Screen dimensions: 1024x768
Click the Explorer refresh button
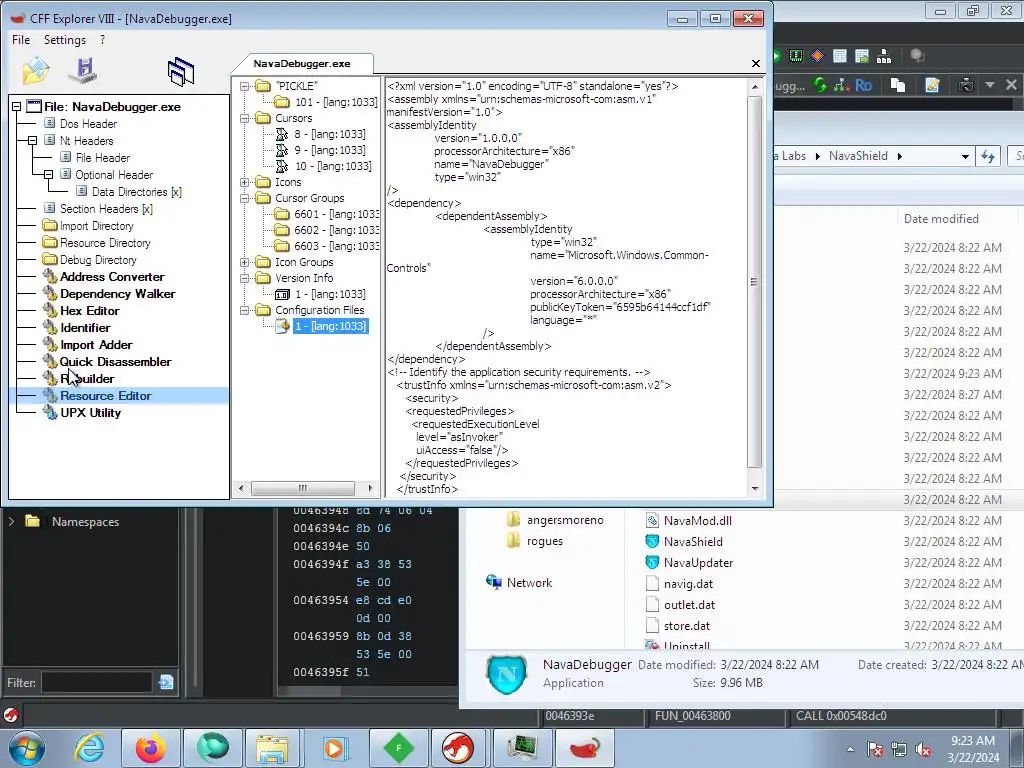pyautogui.click(x=988, y=156)
